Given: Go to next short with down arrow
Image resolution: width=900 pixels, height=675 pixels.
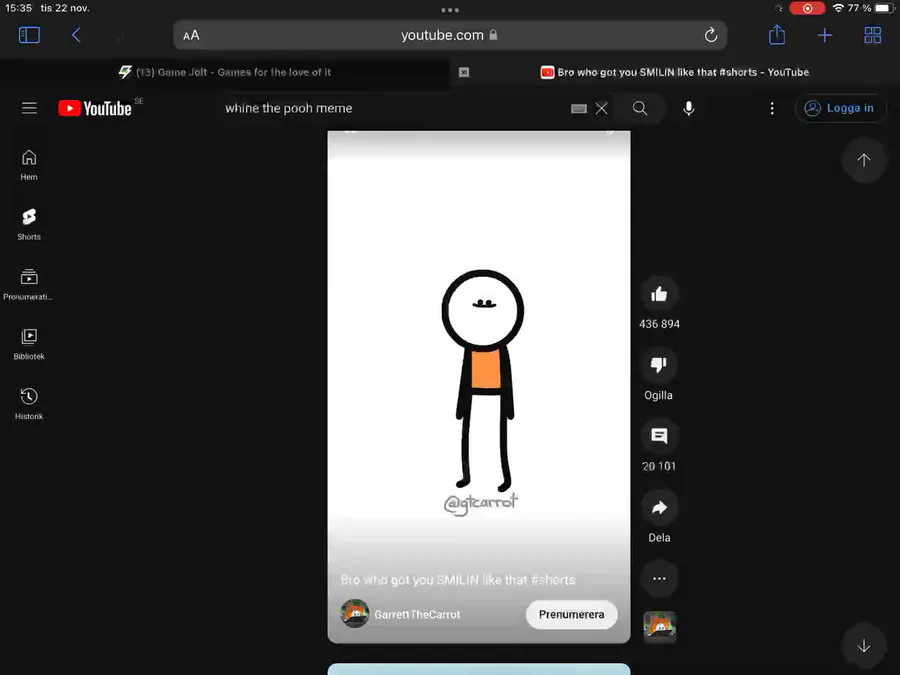Looking at the screenshot, I should click(864, 646).
